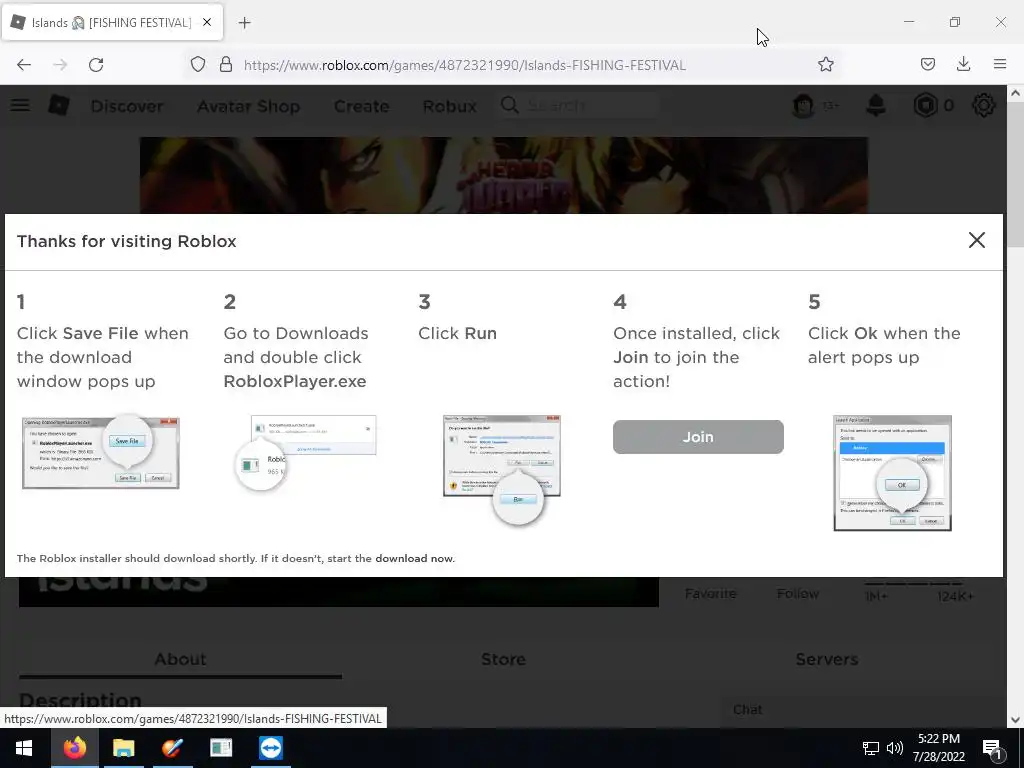The width and height of the screenshot is (1024, 768).
Task: Open the Discover page
Action: [127, 106]
